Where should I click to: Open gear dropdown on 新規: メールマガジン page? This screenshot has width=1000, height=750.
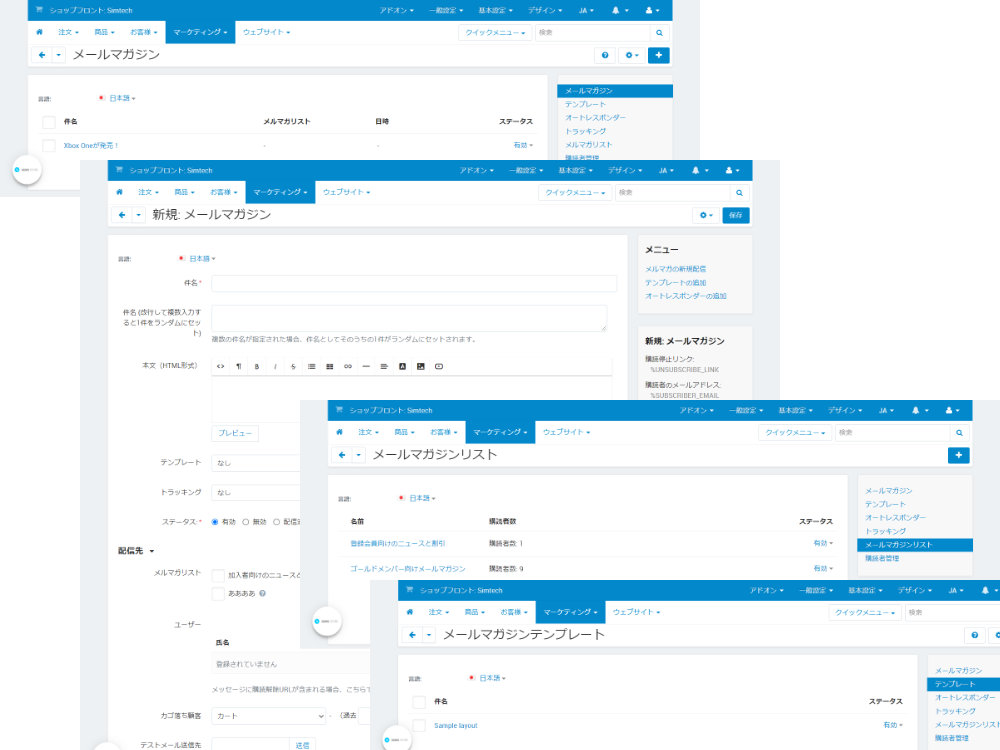tap(705, 216)
